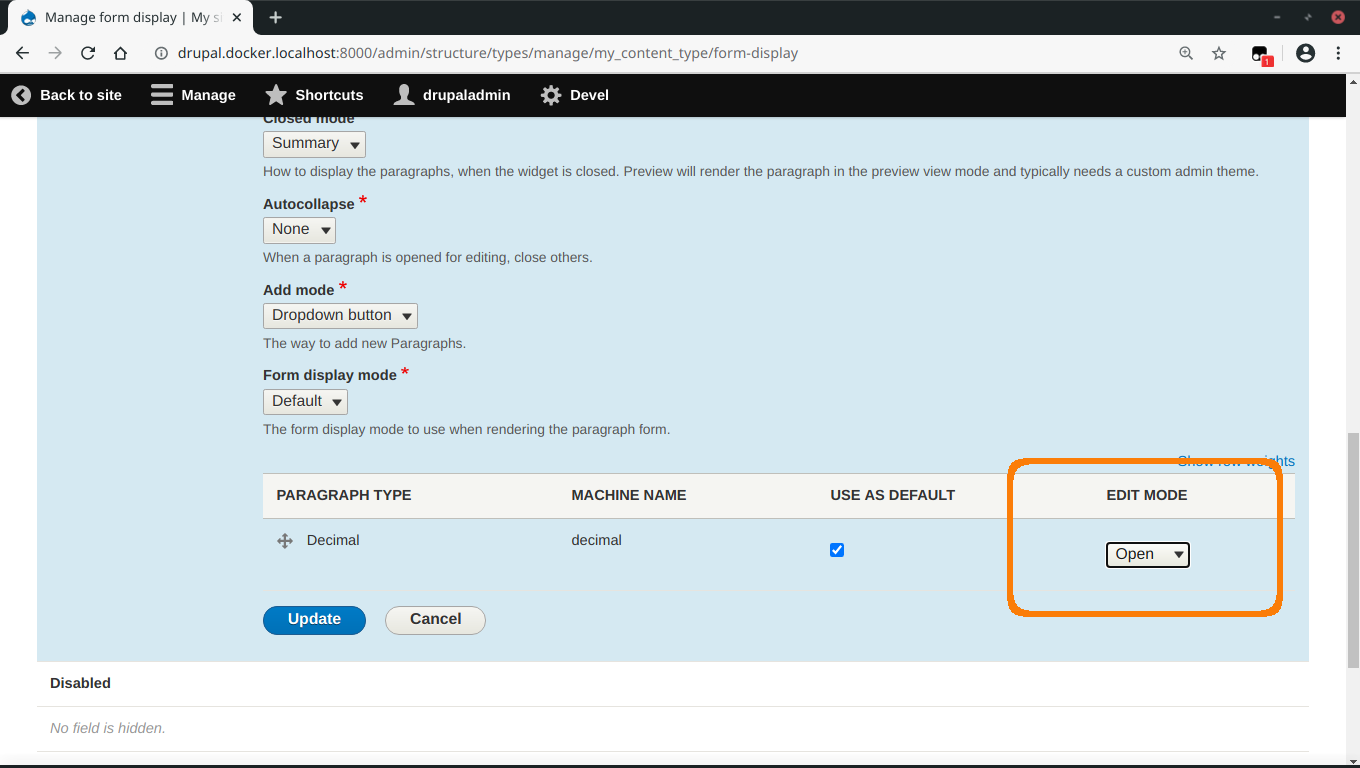Click the Show row weights link
This screenshot has height=768, width=1360.
pyautogui.click(x=1237, y=461)
